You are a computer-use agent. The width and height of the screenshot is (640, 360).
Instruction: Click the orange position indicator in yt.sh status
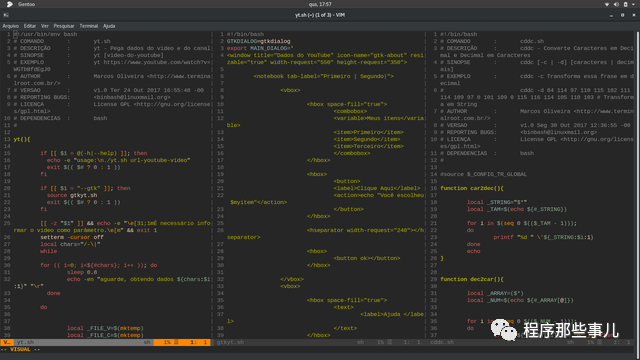click(182, 342)
